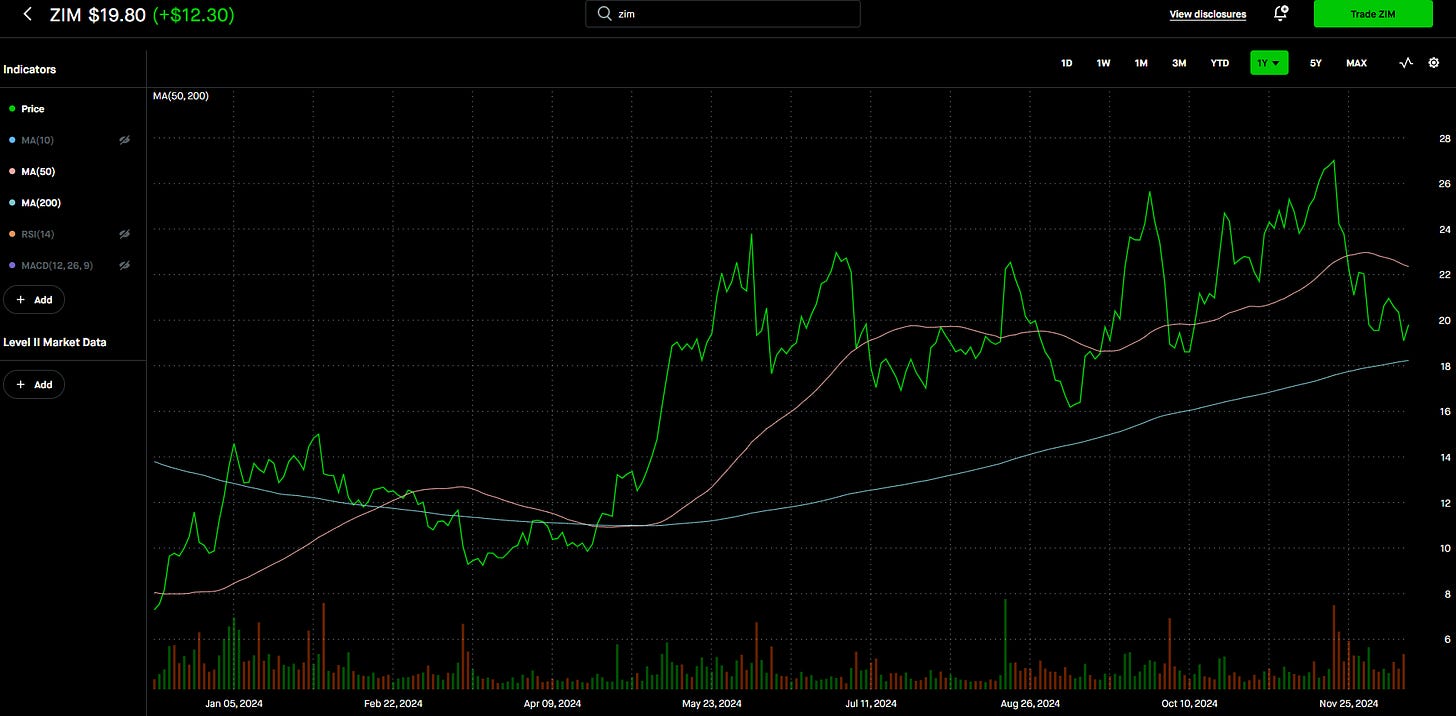Screen dimensions: 1456x716
Task: Switch chart to 1W range
Action: coord(1103,63)
